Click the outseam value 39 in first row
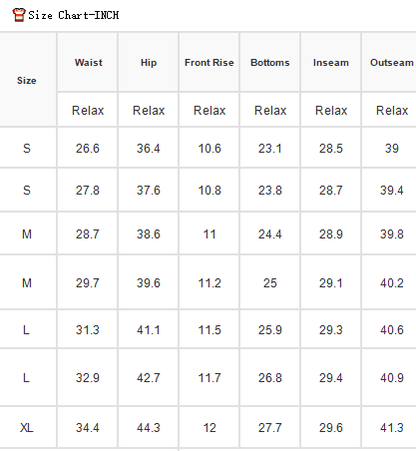Image resolution: width=416 pixels, height=451 pixels. (392, 148)
